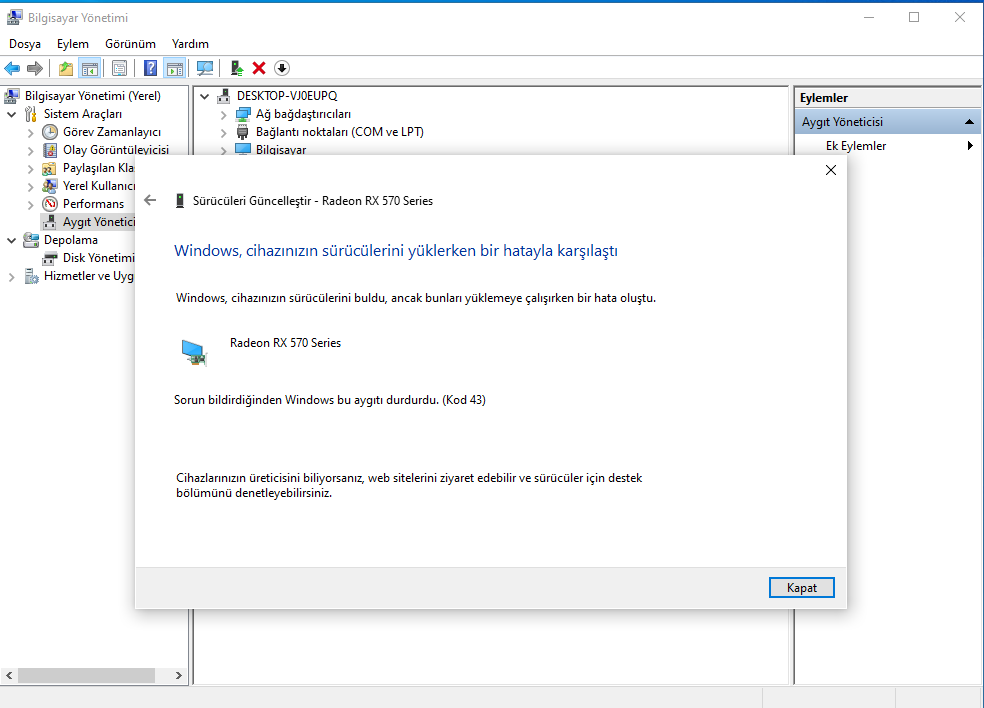Click the Sistem Araçları icon
This screenshot has height=708, width=984.
point(31,114)
